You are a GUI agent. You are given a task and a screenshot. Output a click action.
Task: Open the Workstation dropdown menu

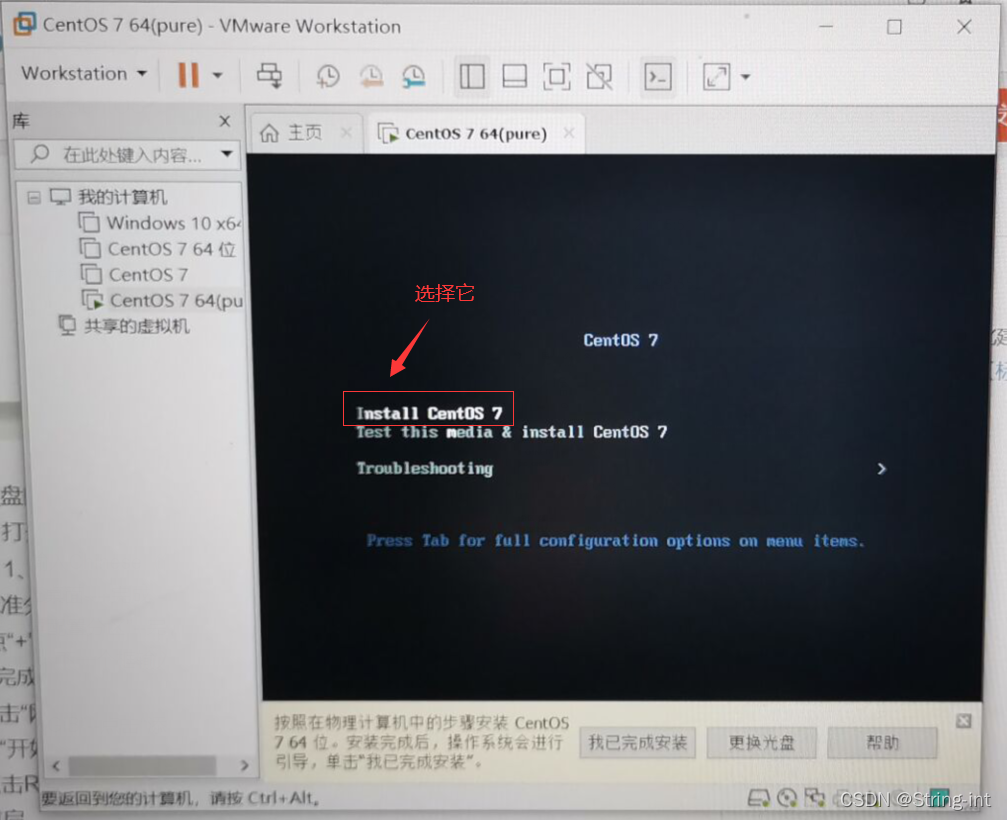click(x=84, y=74)
